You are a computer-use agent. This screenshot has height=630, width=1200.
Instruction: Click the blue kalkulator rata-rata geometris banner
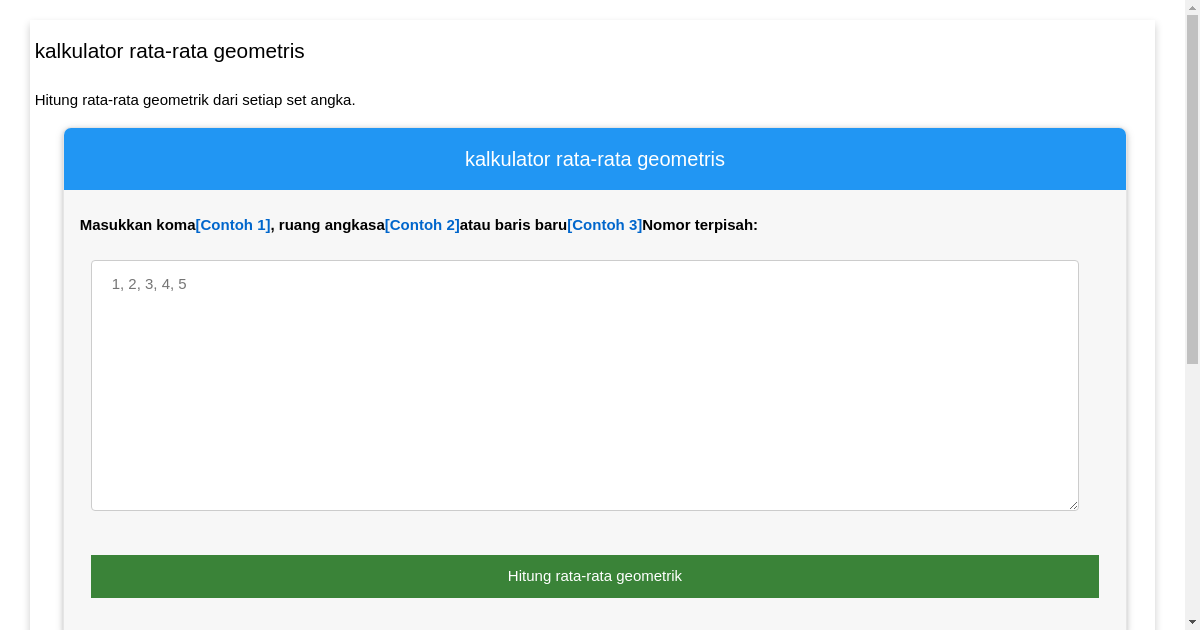click(x=594, y=159)
